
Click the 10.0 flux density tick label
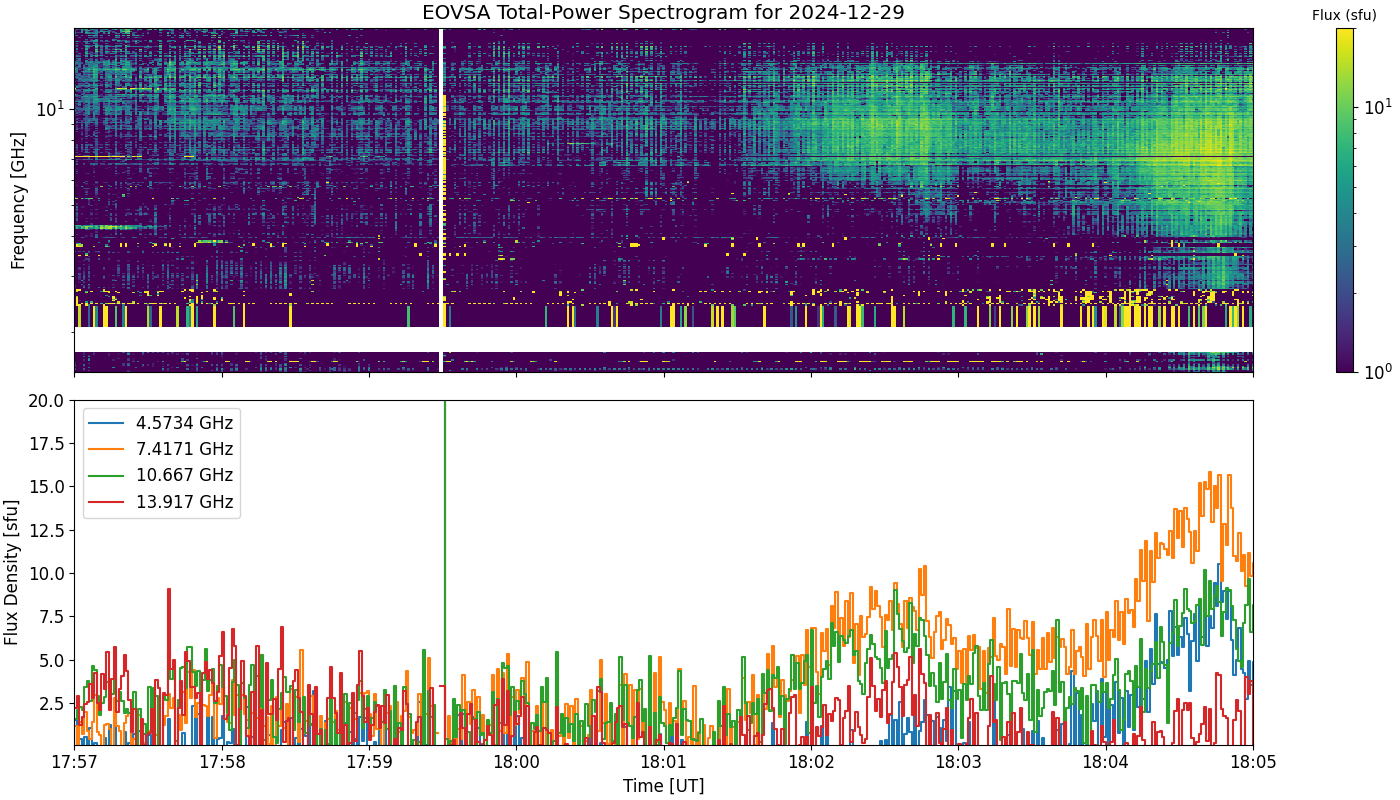[x=48, y=573]
